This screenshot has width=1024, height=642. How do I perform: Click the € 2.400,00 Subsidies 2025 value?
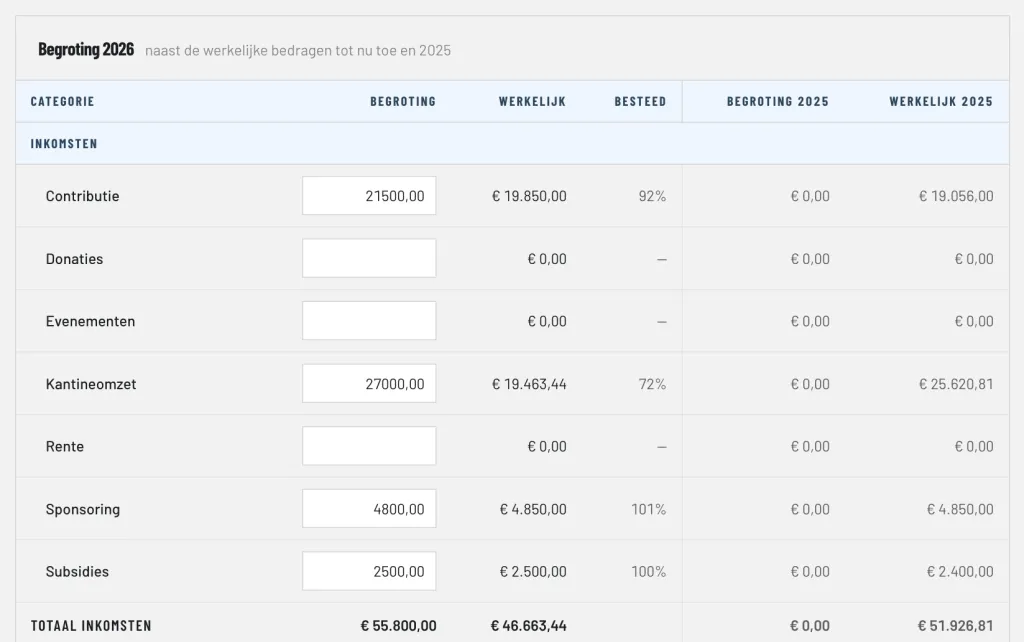[x=960, y=571]
